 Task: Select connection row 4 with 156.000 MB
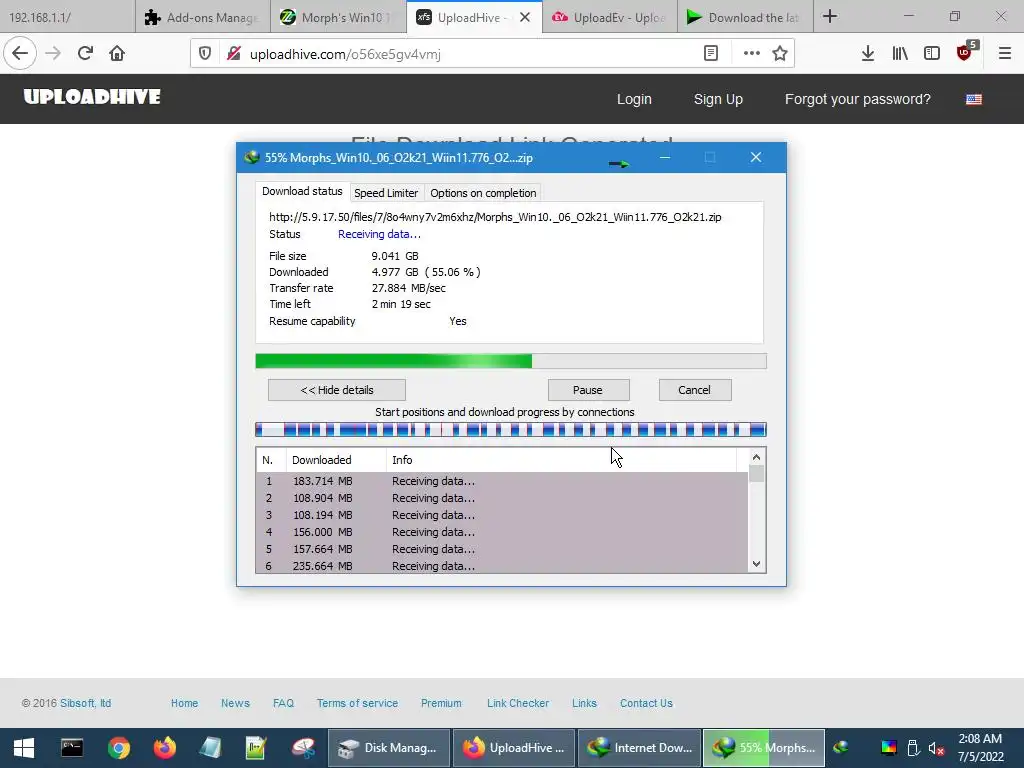pyautogui.click(x=502, y=532)
